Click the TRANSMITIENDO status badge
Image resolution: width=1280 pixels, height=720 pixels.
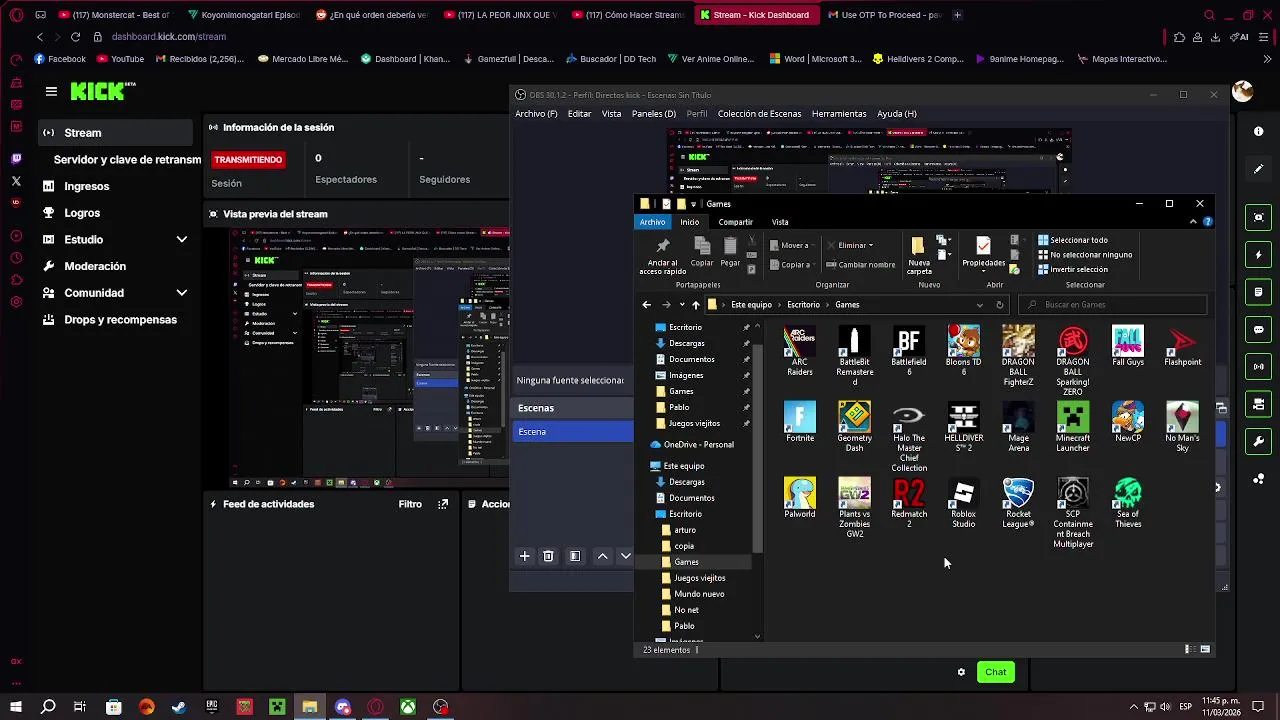248,160
